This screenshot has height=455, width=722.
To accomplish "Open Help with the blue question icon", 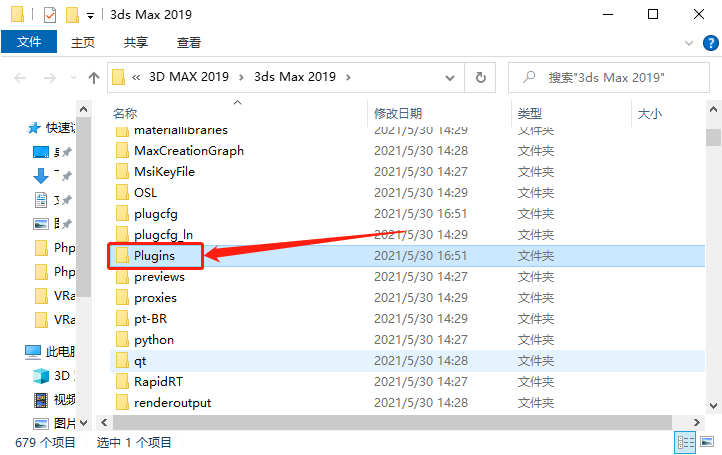I will [710, 43].
